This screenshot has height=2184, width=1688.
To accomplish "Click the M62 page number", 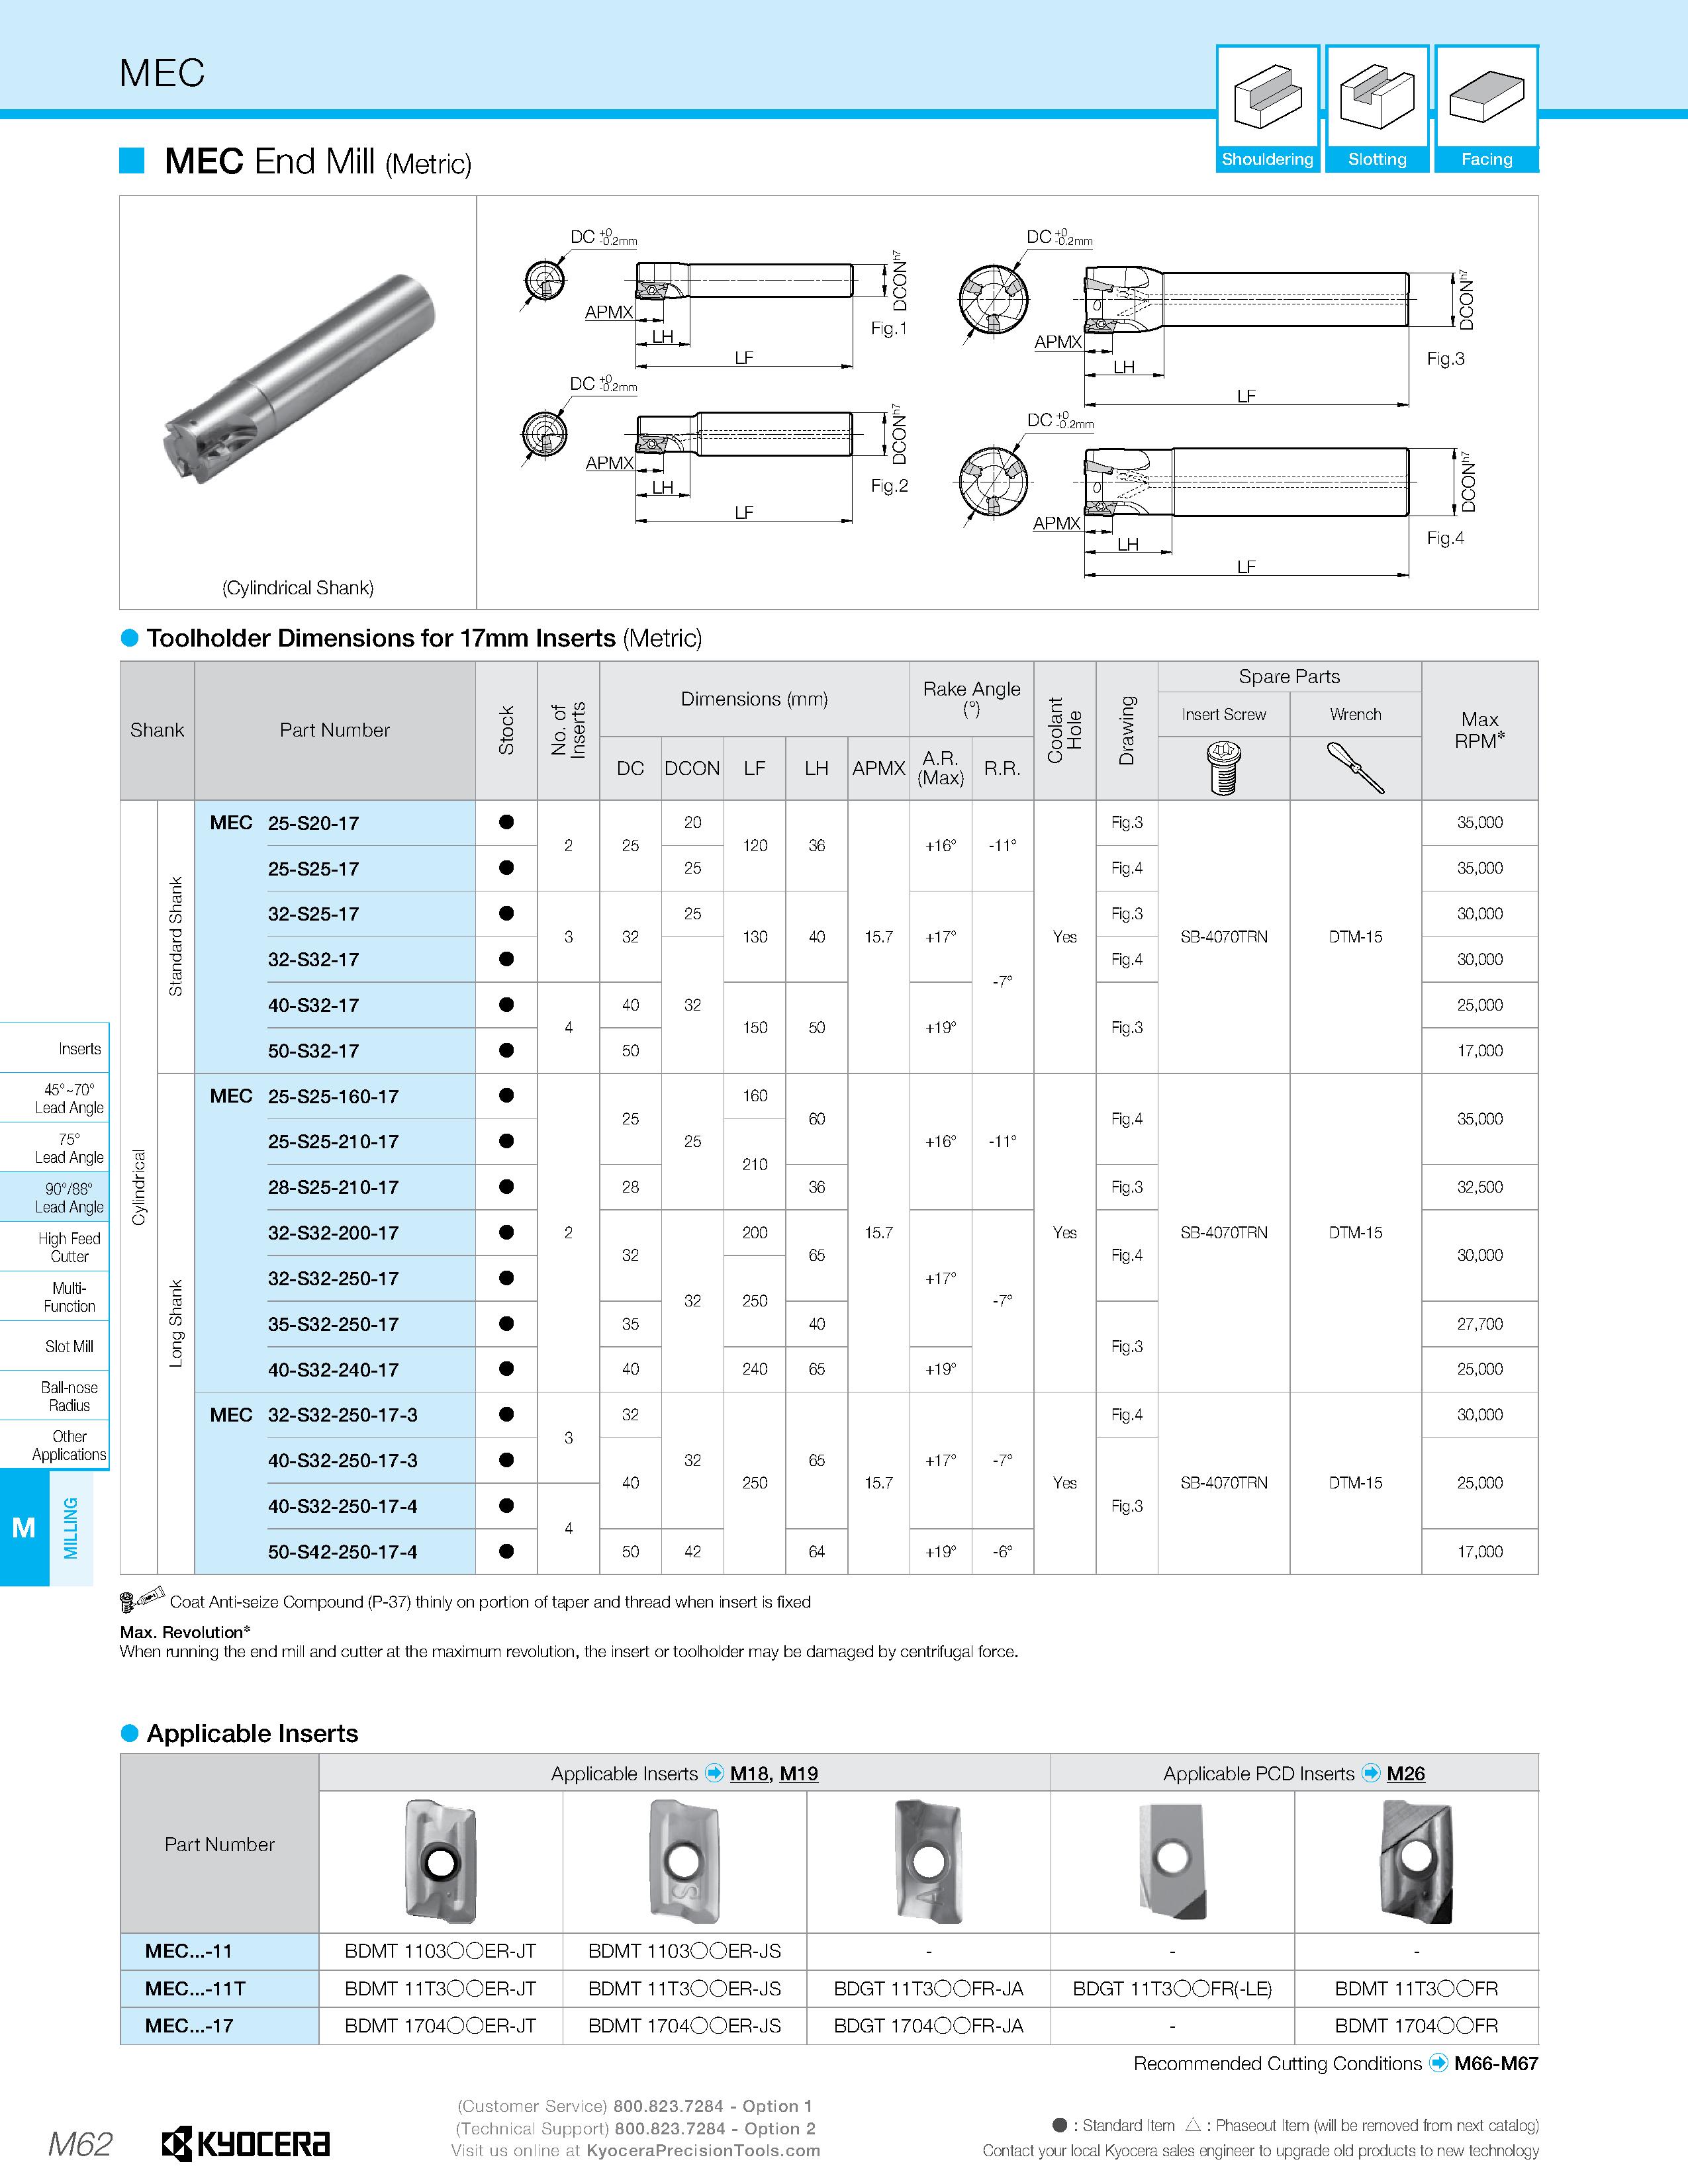I will [80, 2144].
